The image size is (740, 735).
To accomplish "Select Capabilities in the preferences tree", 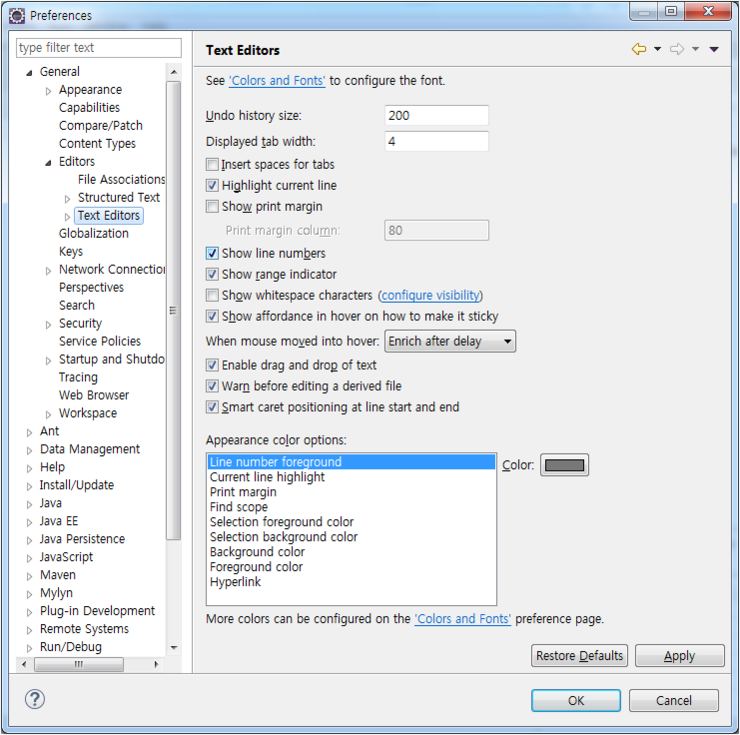I will tap(89, 108).
